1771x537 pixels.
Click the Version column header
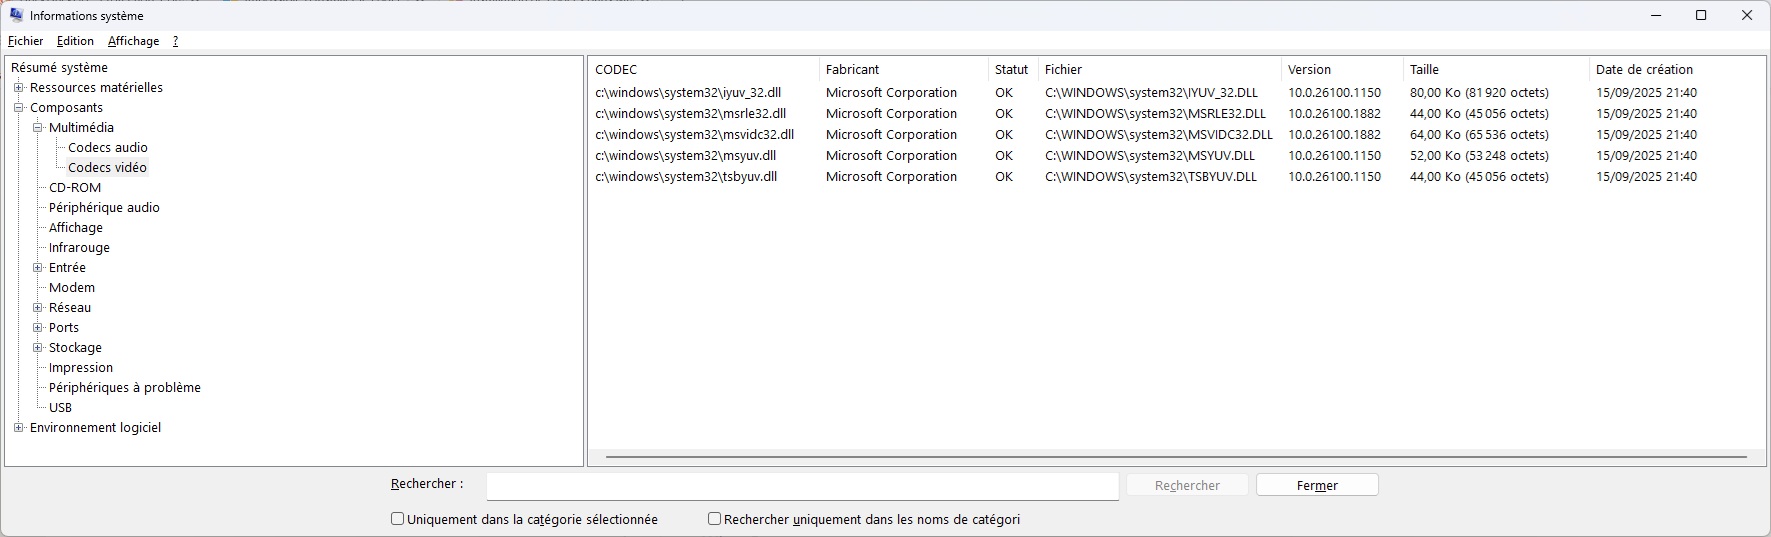[x=1342, y=69]
